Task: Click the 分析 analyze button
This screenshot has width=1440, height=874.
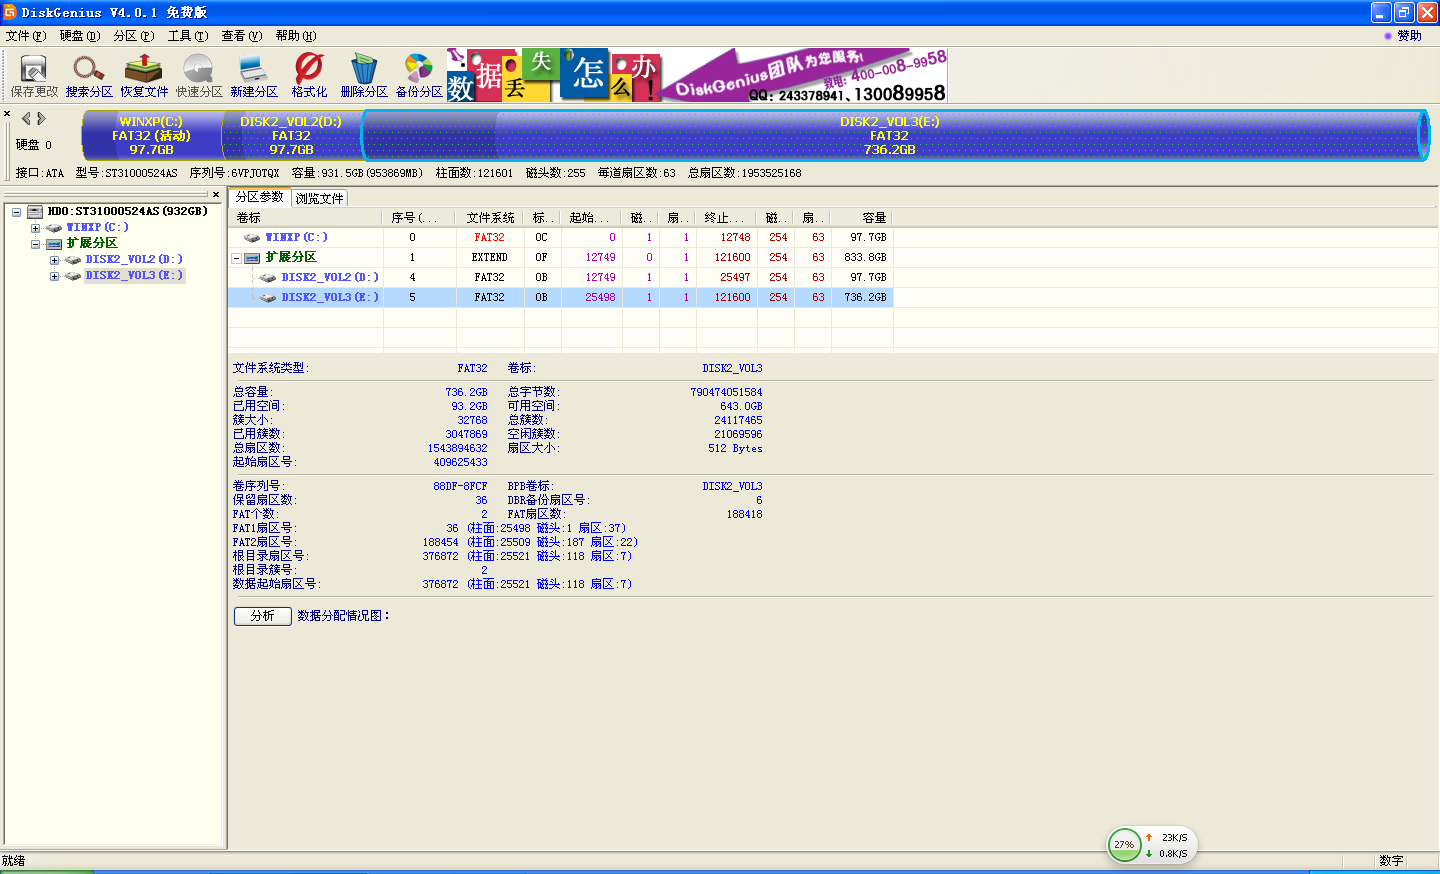Action: pos(262,616)
